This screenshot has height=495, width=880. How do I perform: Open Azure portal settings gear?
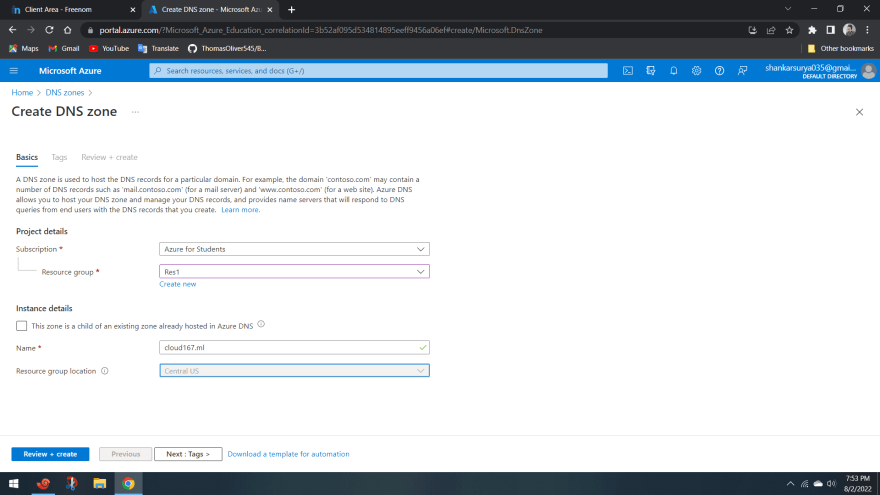[696, 71]
